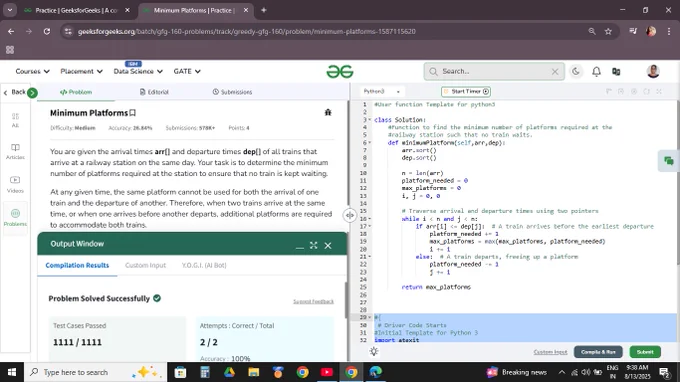Click the code editor vertical scrollbar
Viewport: 680px width, 382px height.
pos(678,182)
